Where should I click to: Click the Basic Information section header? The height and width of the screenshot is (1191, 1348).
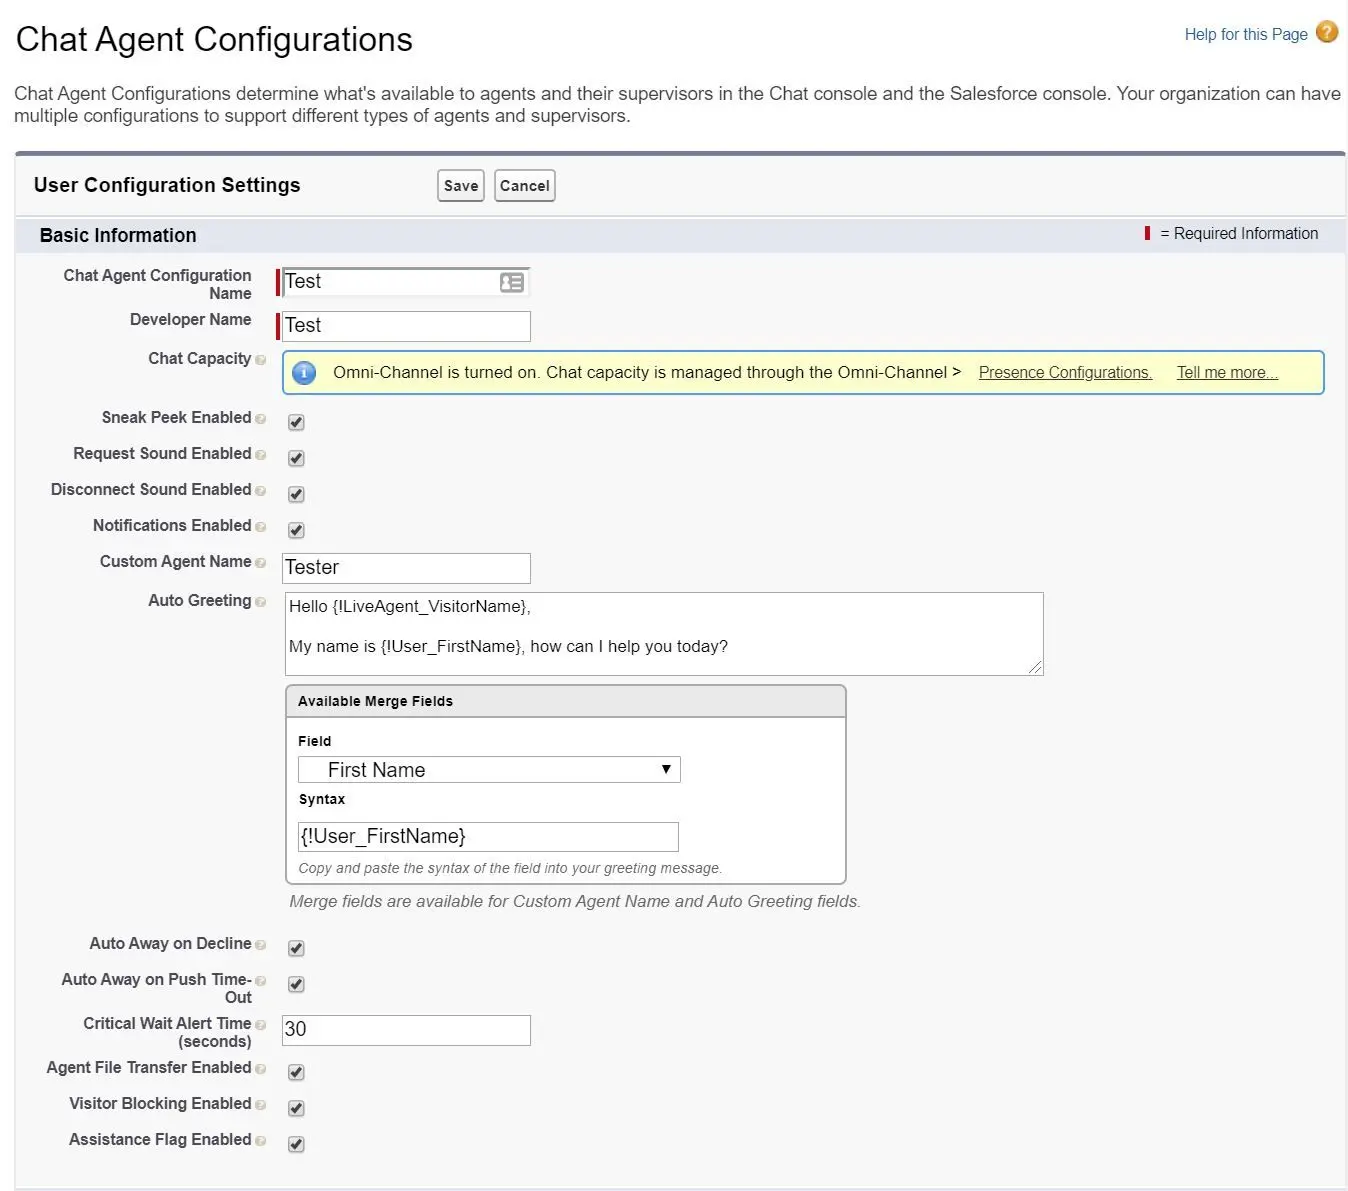click(118, 236)
